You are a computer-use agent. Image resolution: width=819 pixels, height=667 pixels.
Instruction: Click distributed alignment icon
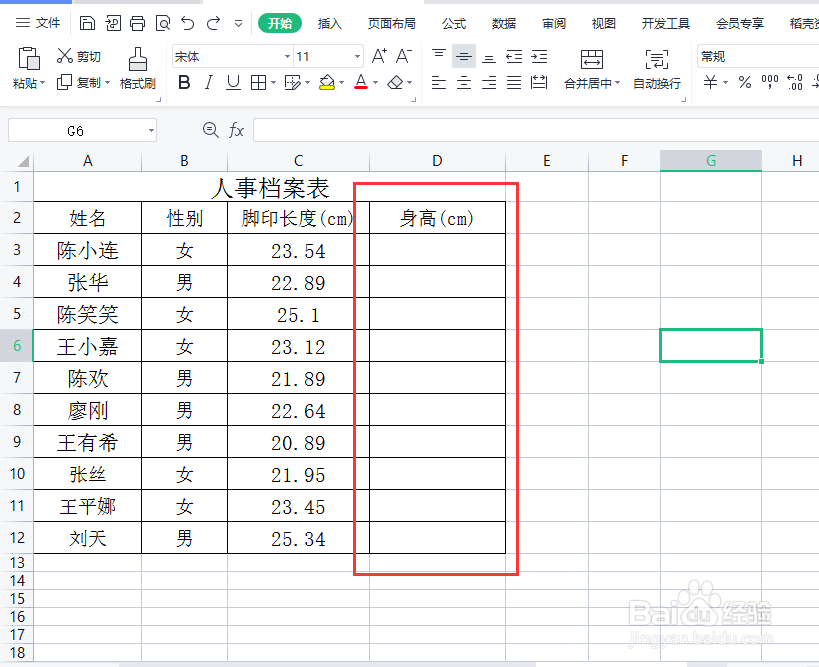[539, 82]
